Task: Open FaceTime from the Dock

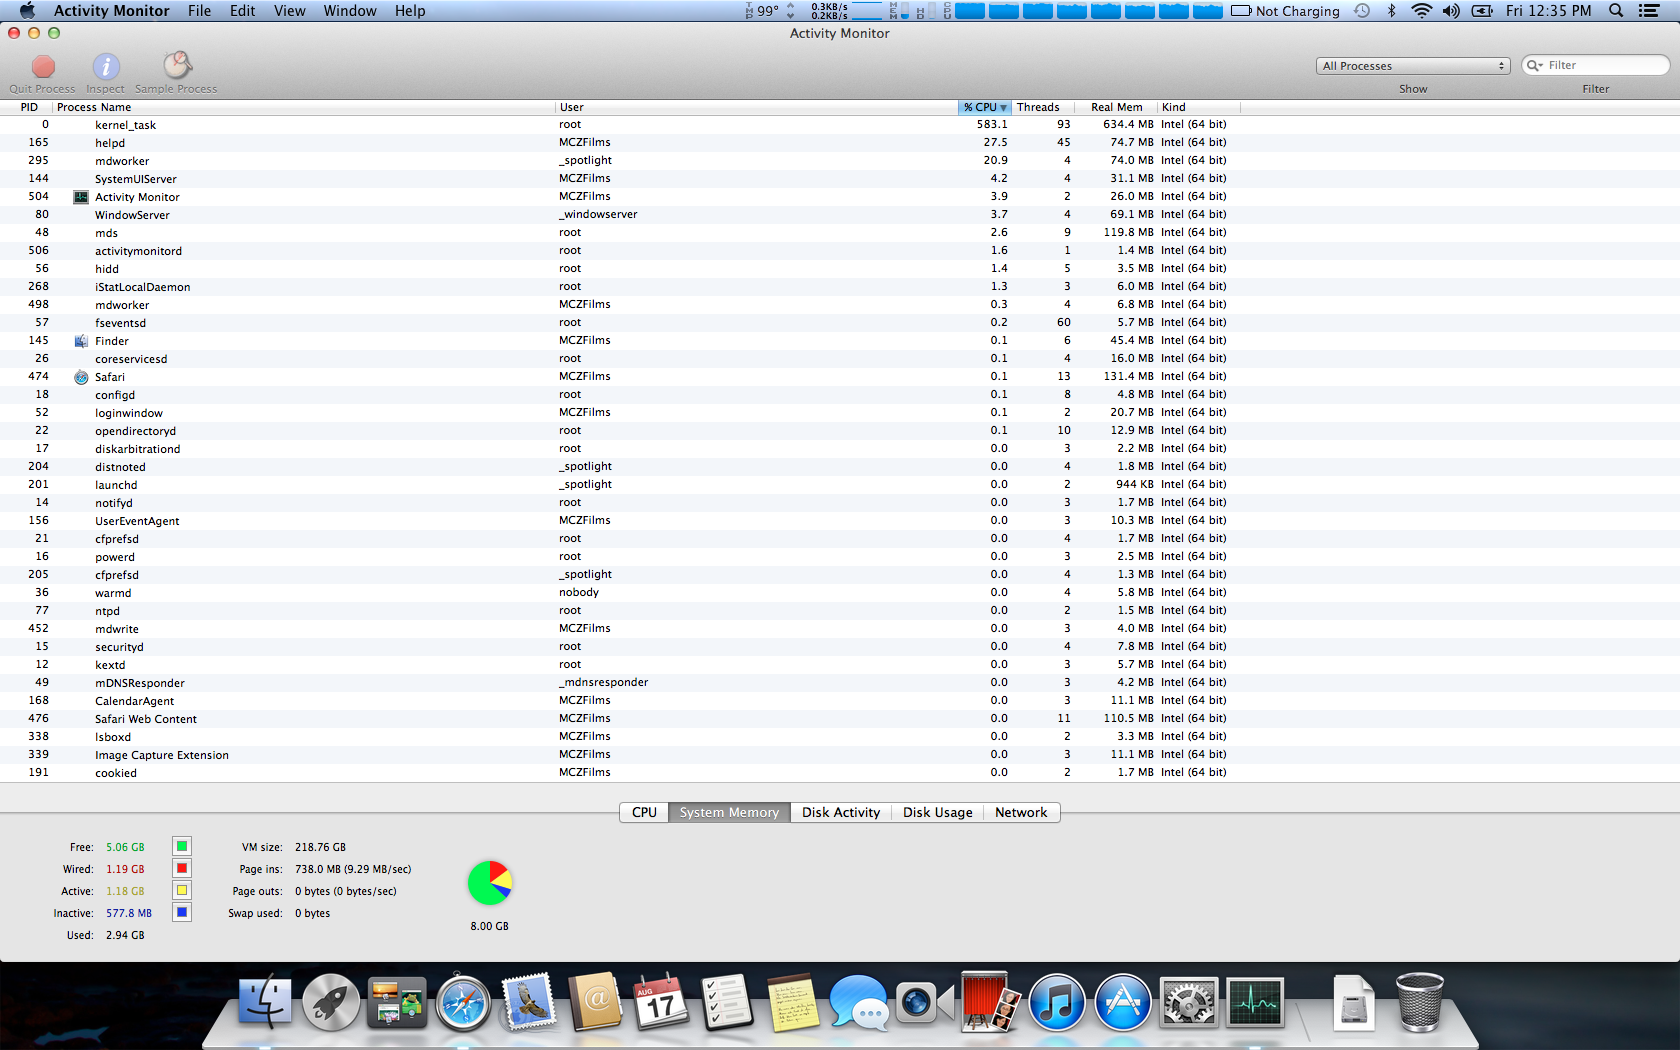Action: (x=925, y=1003)
